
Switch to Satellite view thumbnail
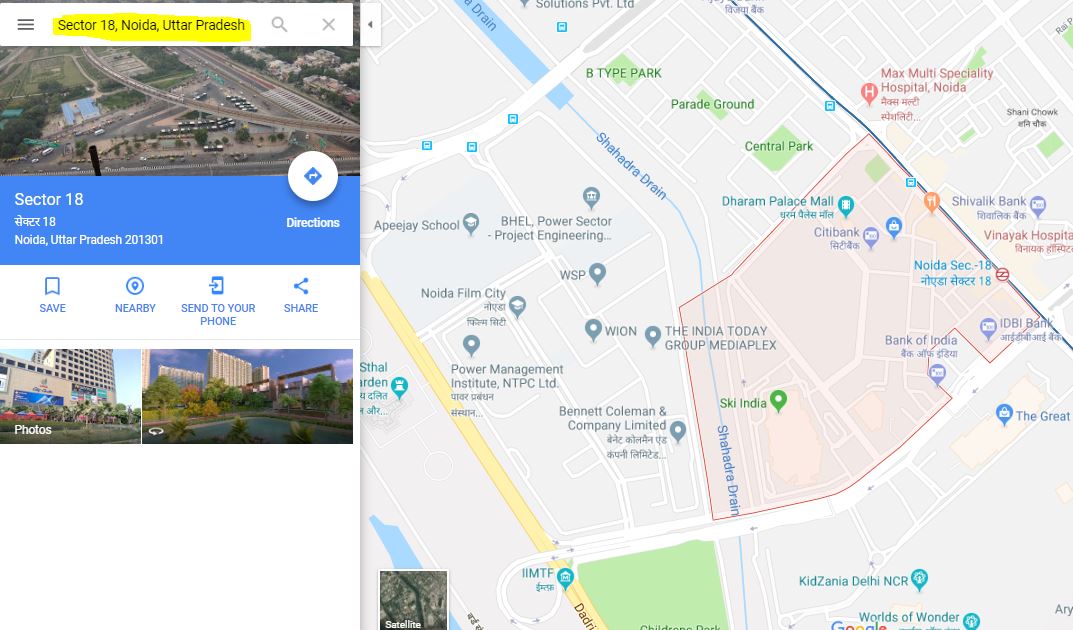[413, 600]
